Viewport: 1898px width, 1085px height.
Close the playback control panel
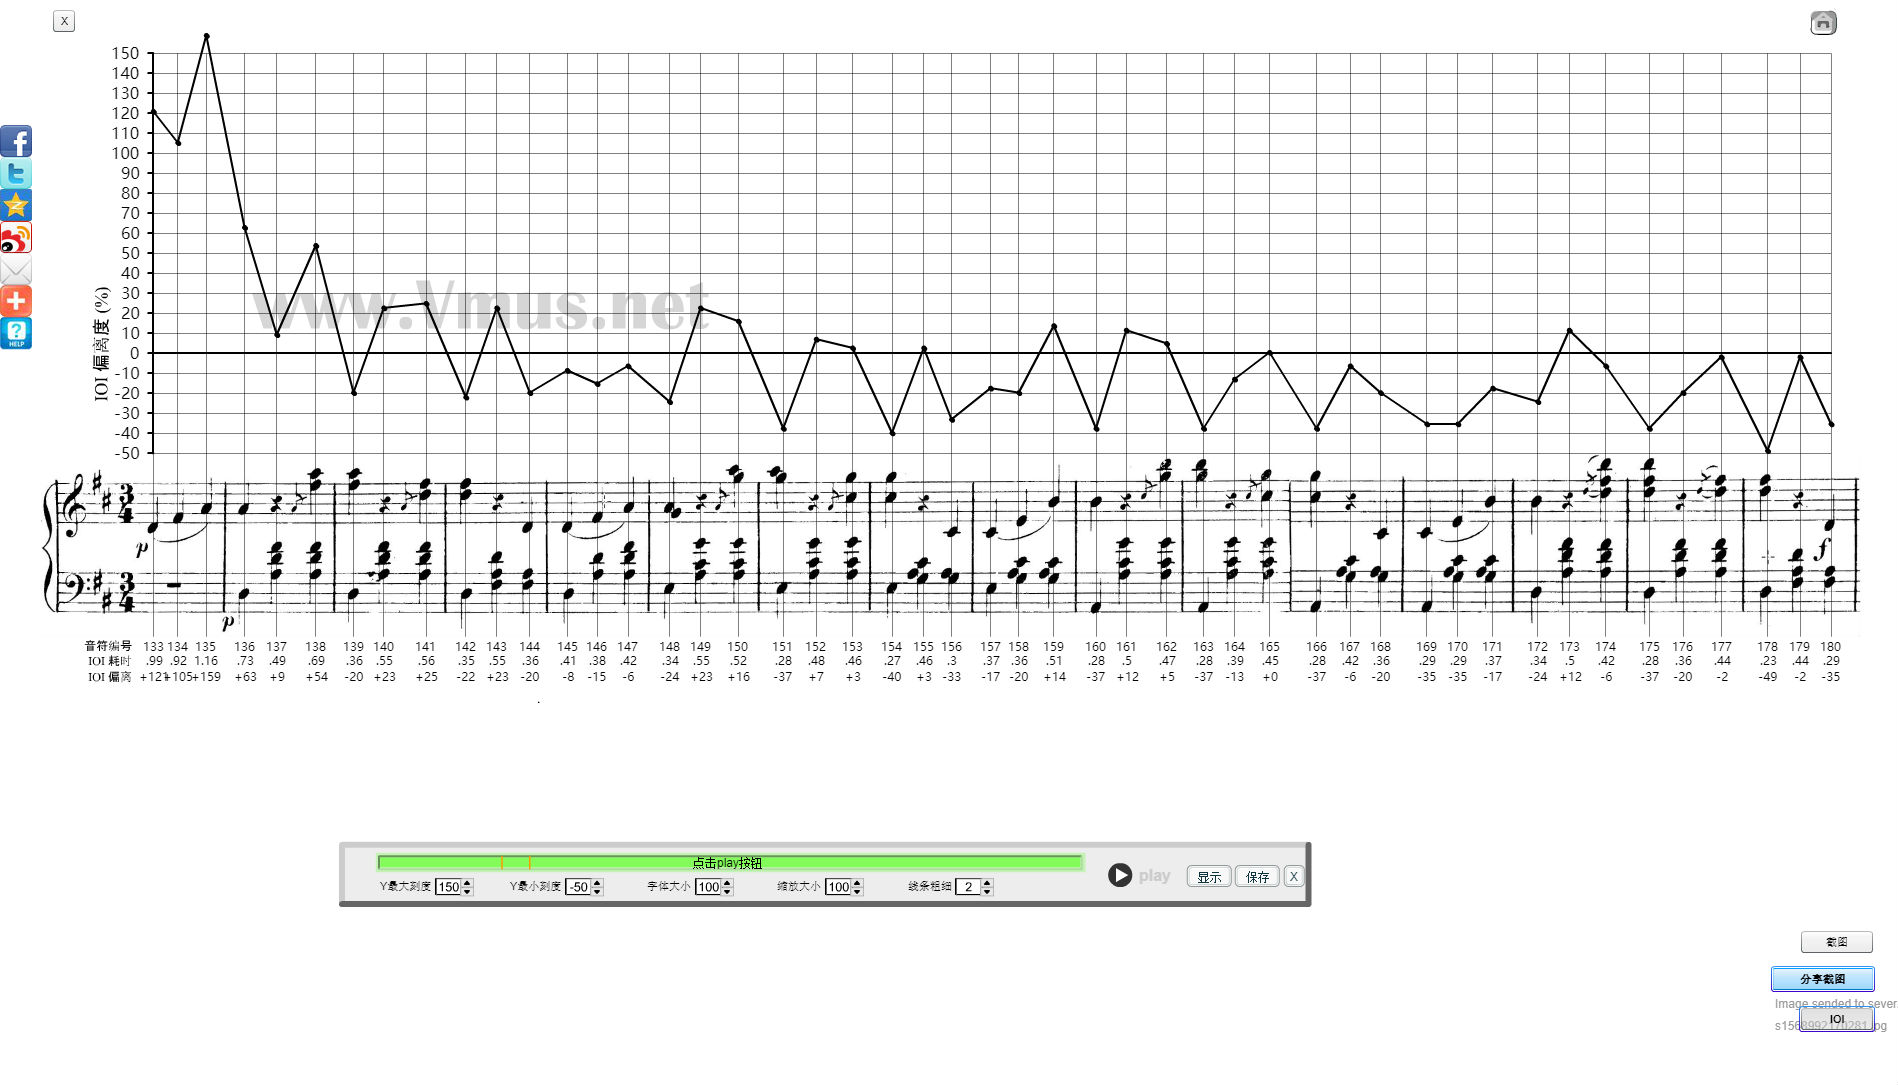[x=1293, y=877]
